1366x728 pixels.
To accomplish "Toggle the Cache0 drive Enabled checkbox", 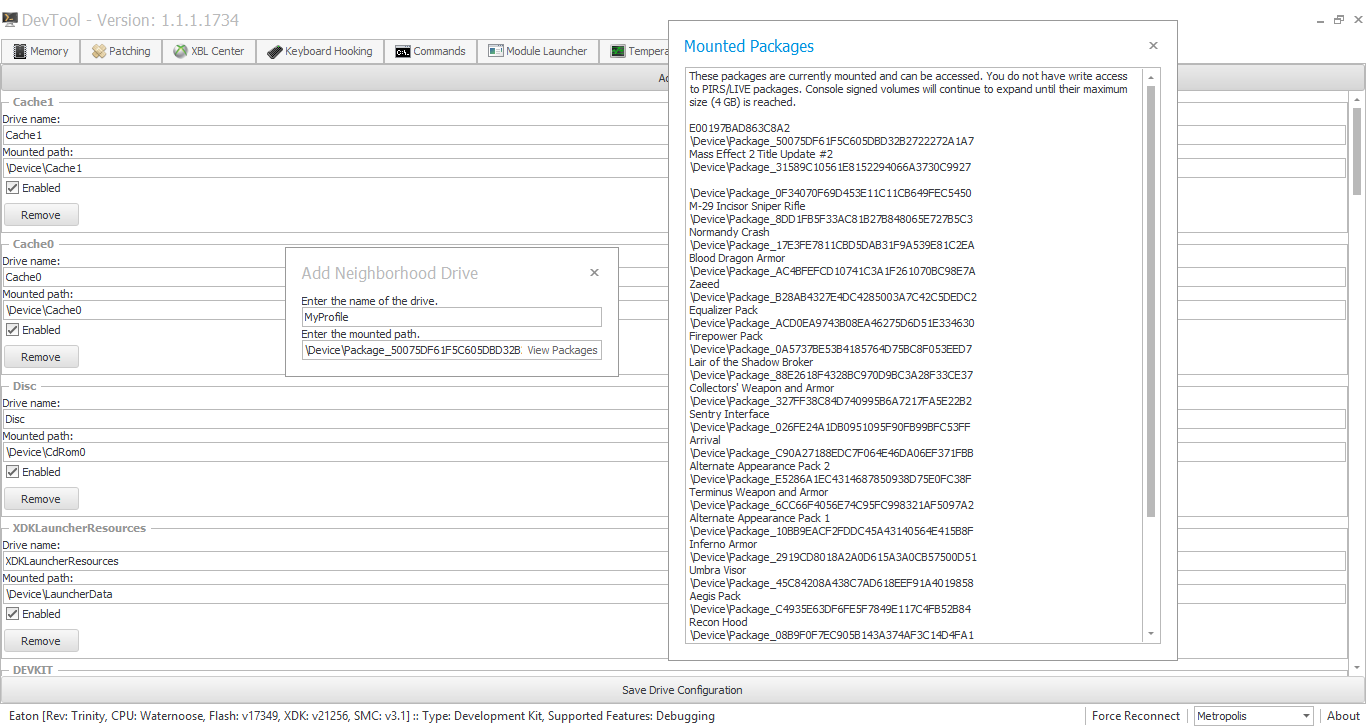I will 12,330.
